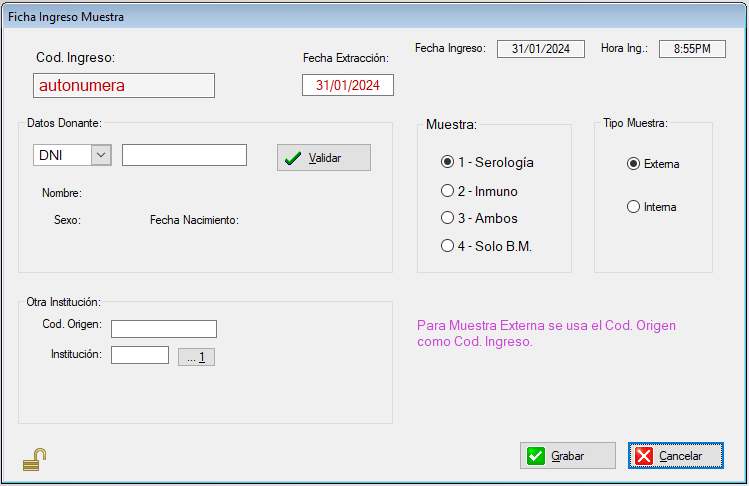Switch Tipo Muestra to Interna

click(x=633, y=207)
